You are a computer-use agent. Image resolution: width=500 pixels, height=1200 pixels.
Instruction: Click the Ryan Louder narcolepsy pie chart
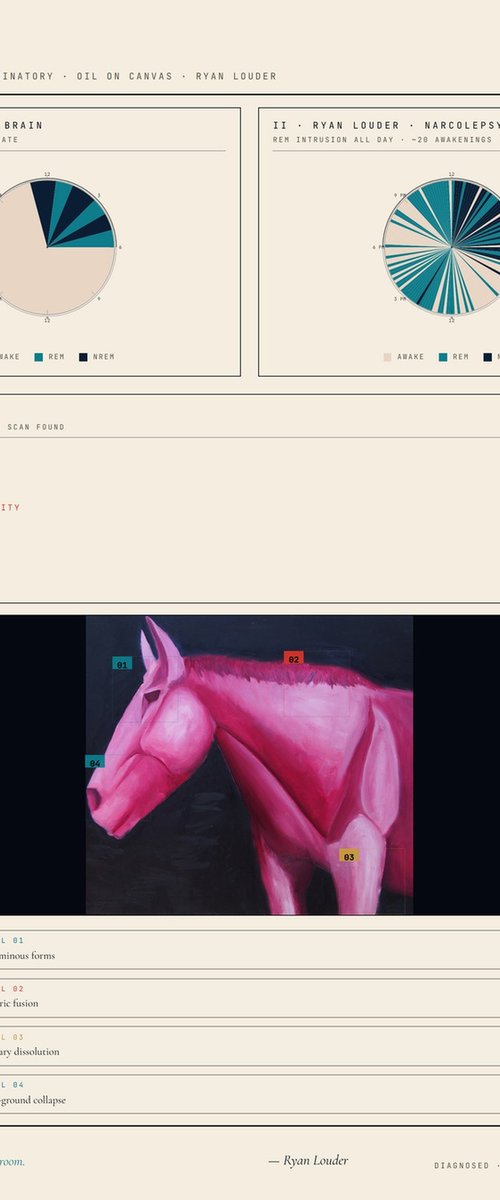click(x=451, y=247)
